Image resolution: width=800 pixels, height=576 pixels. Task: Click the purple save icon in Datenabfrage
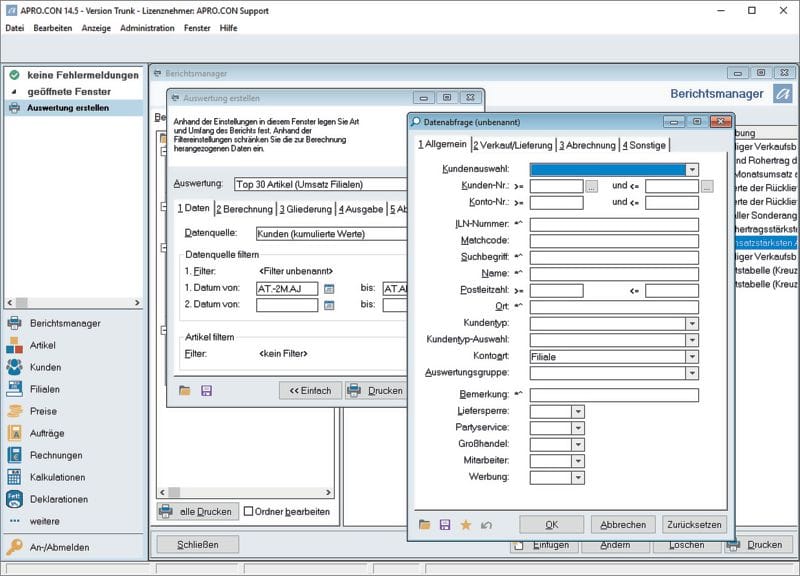[445, 524]
